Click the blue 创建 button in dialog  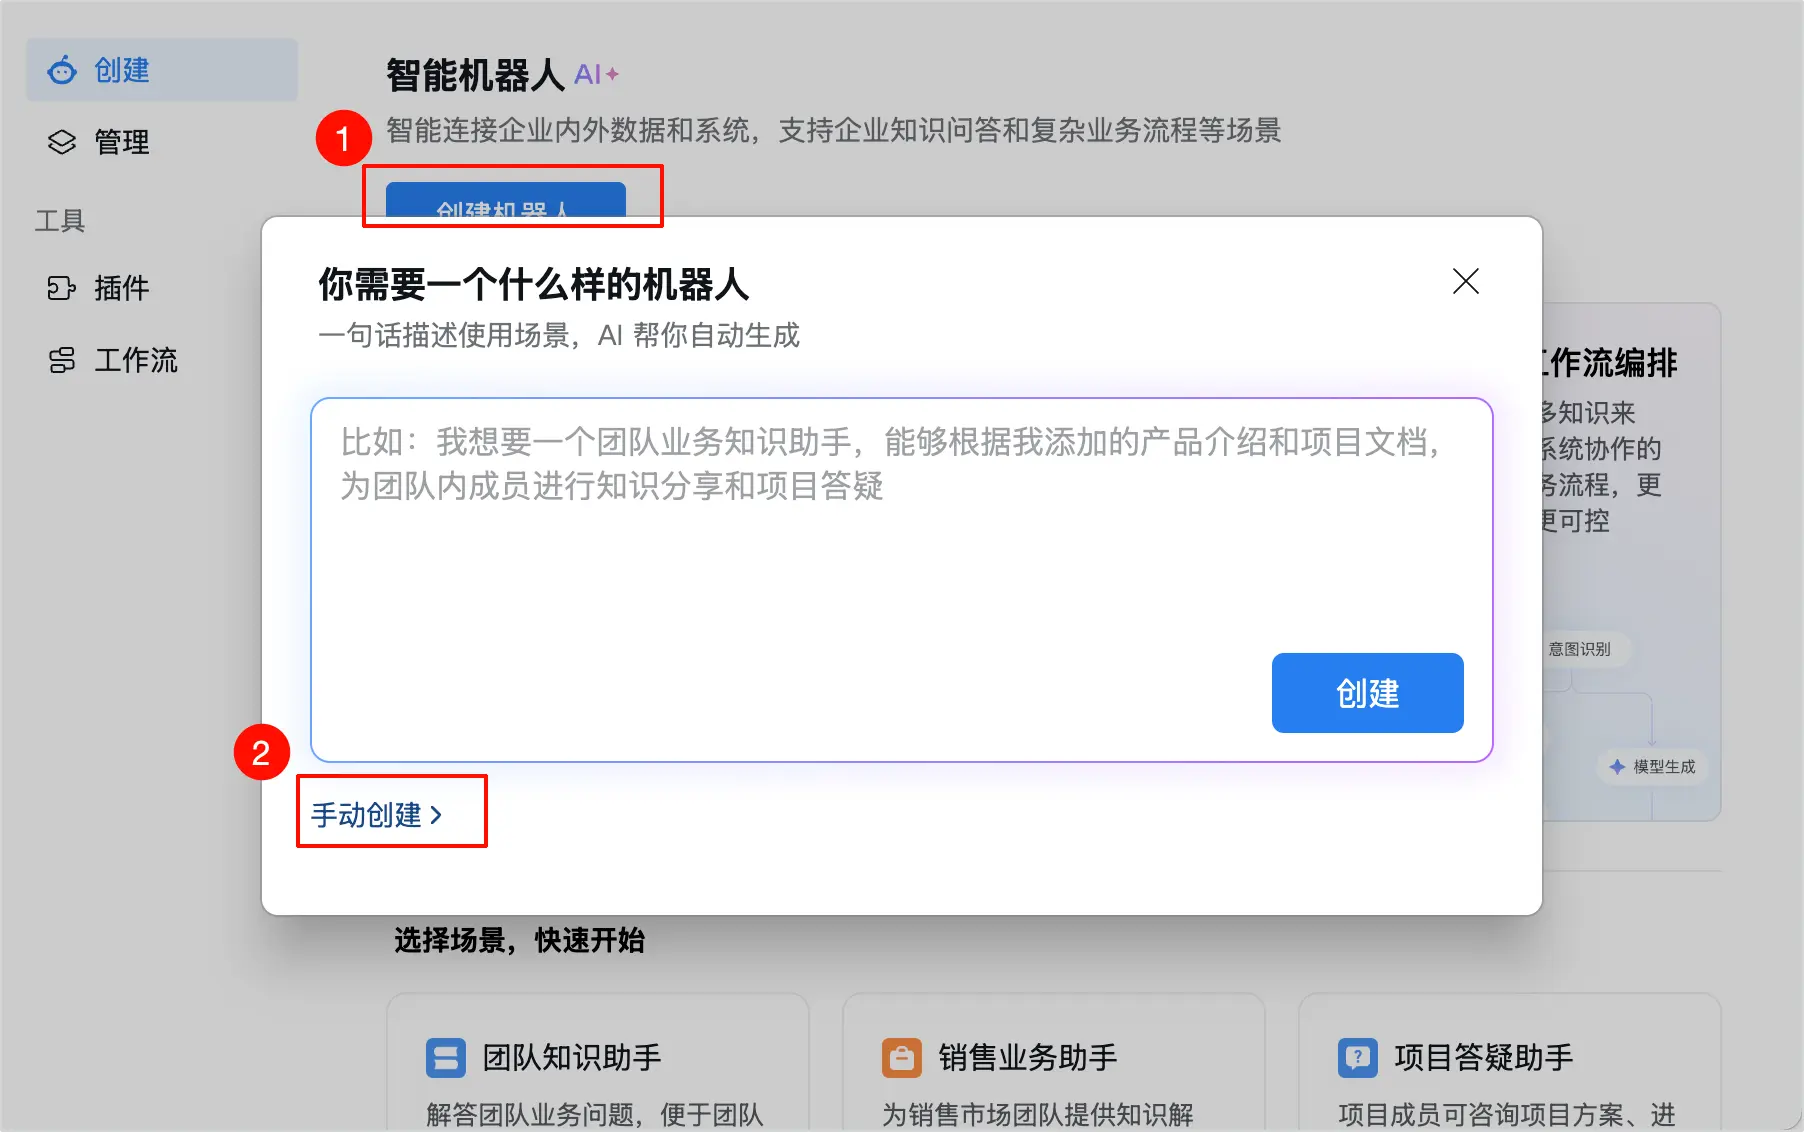click(x=1366, y=692)
